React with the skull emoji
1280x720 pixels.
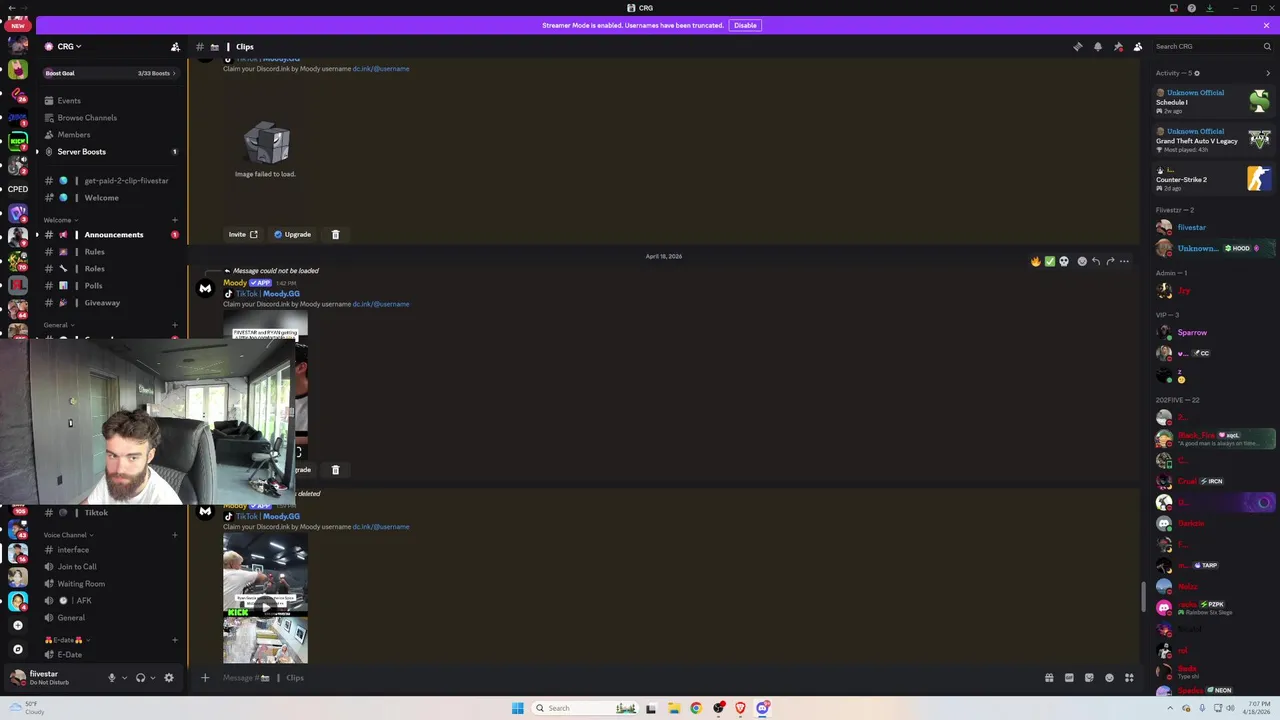[1064, 261]
